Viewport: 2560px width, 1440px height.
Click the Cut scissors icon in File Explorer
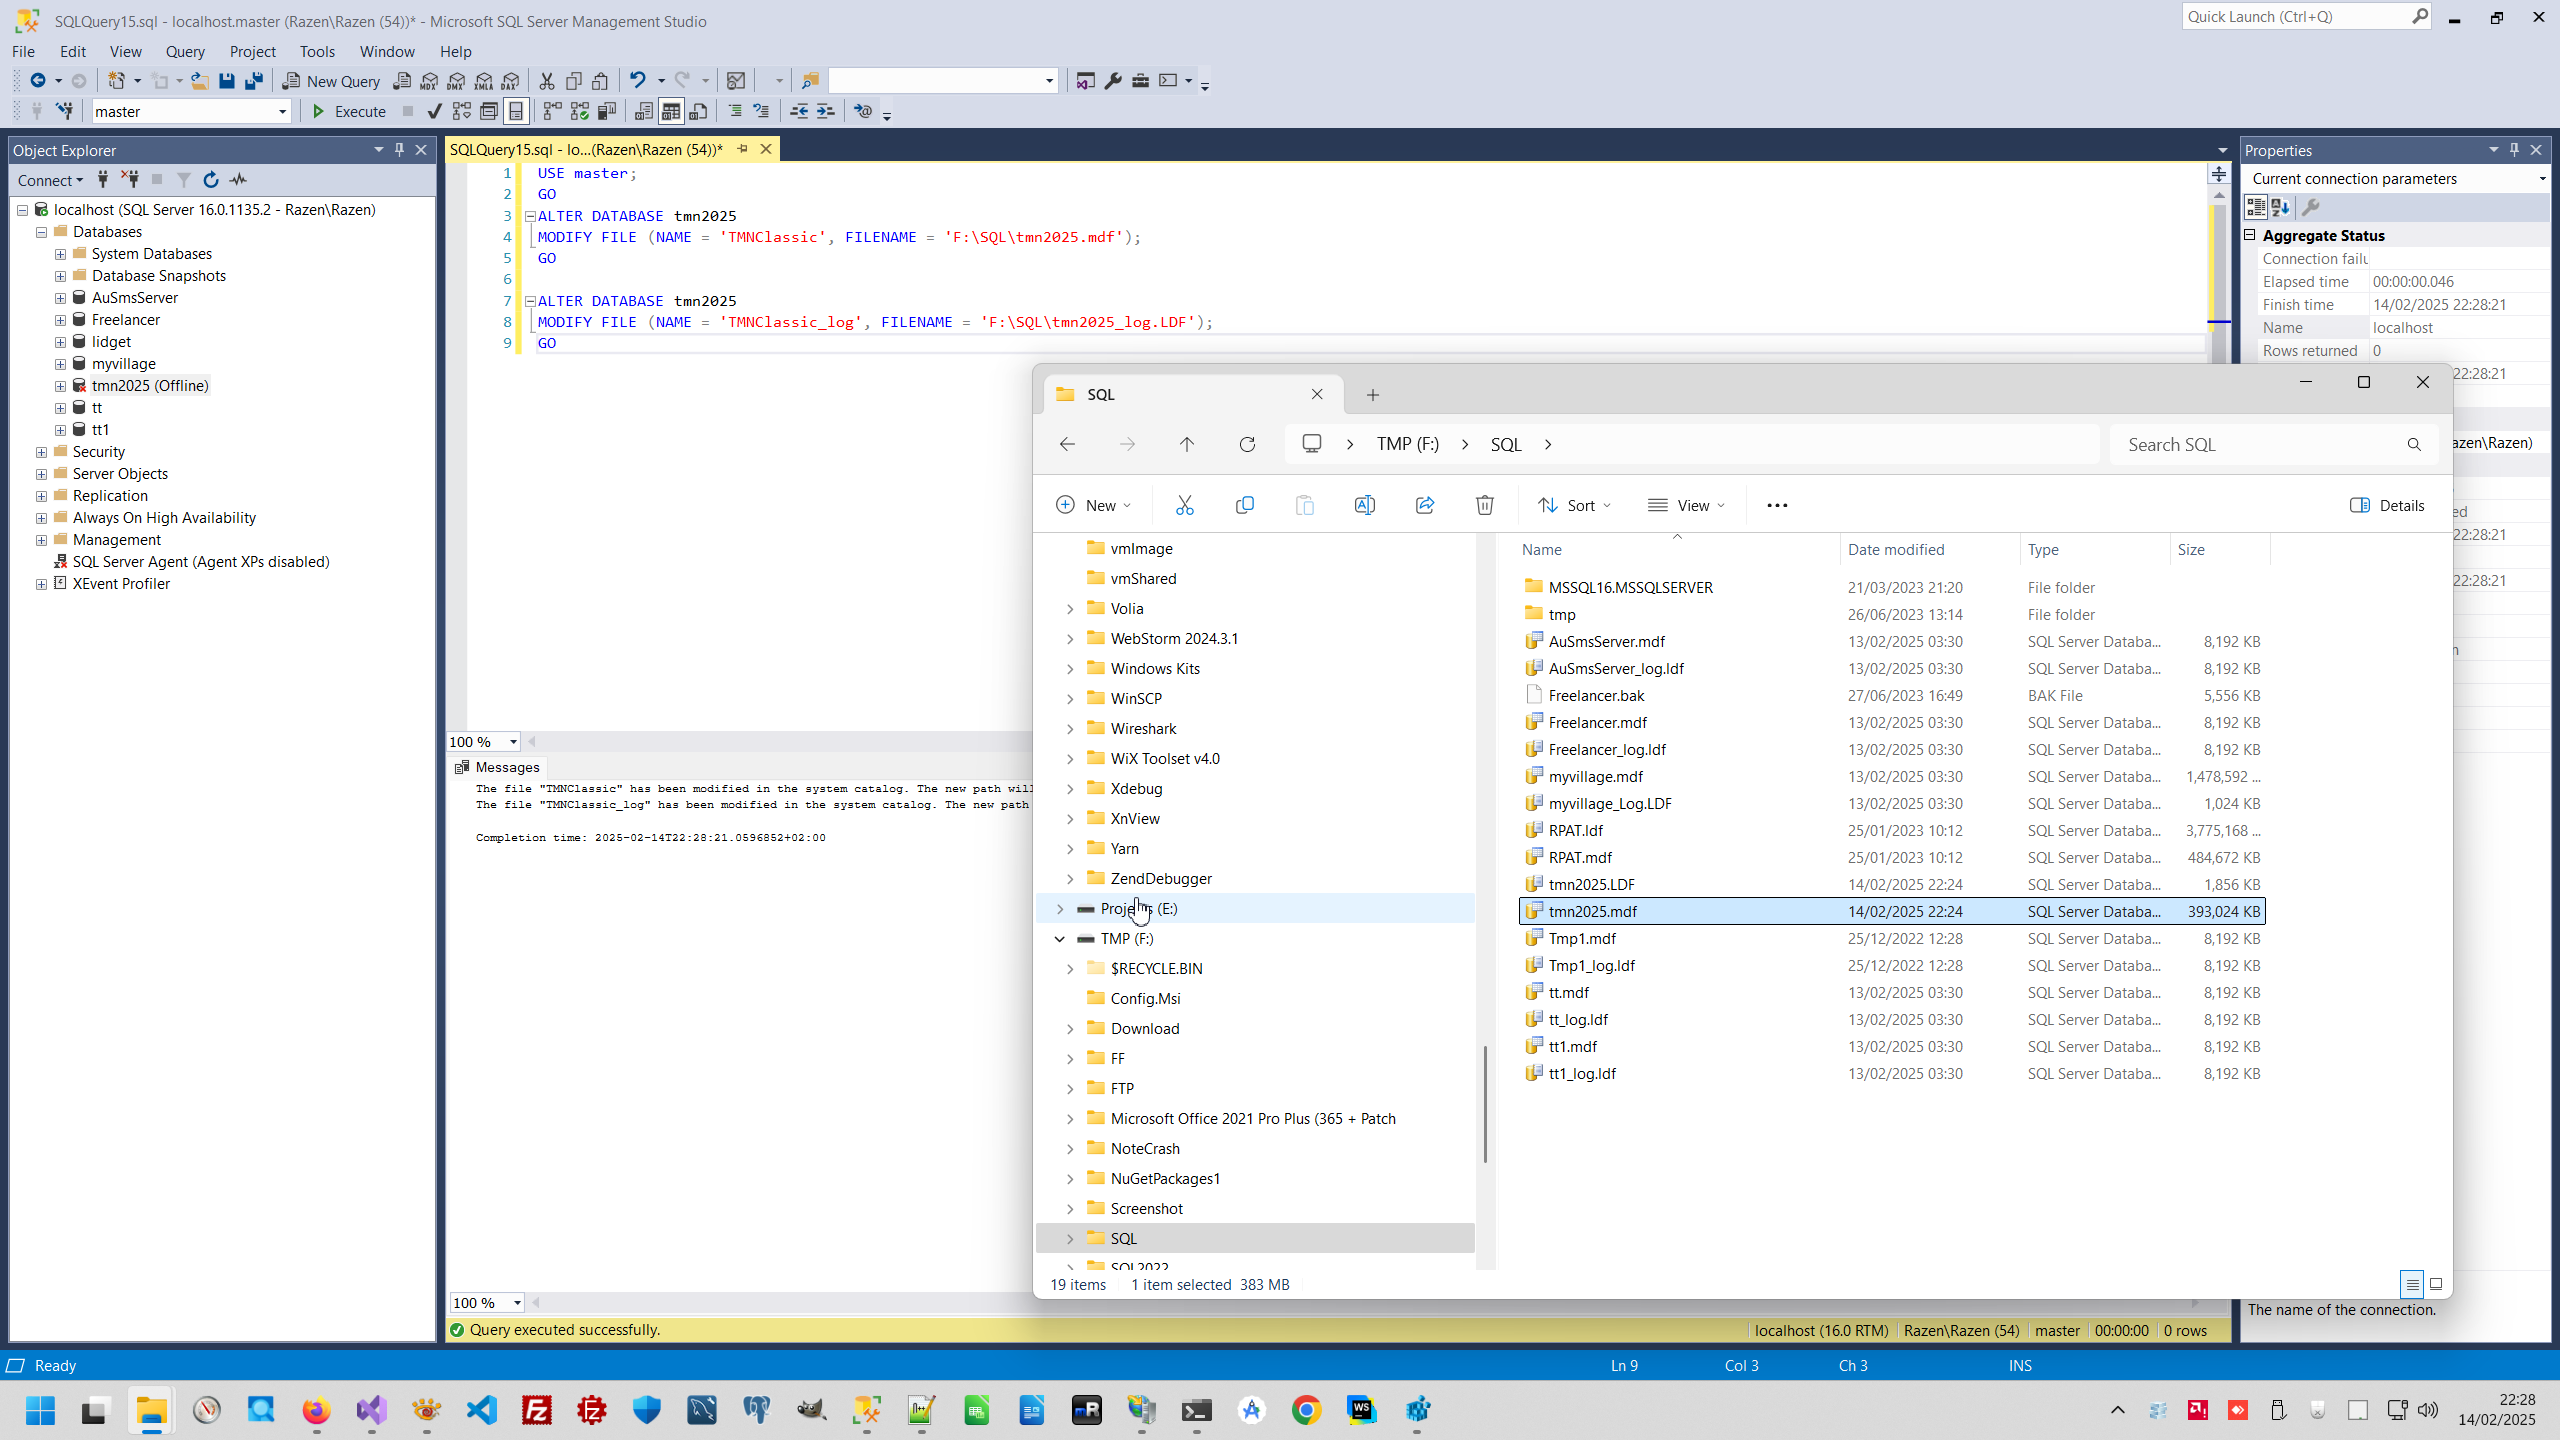click(x=1185, y=505)
